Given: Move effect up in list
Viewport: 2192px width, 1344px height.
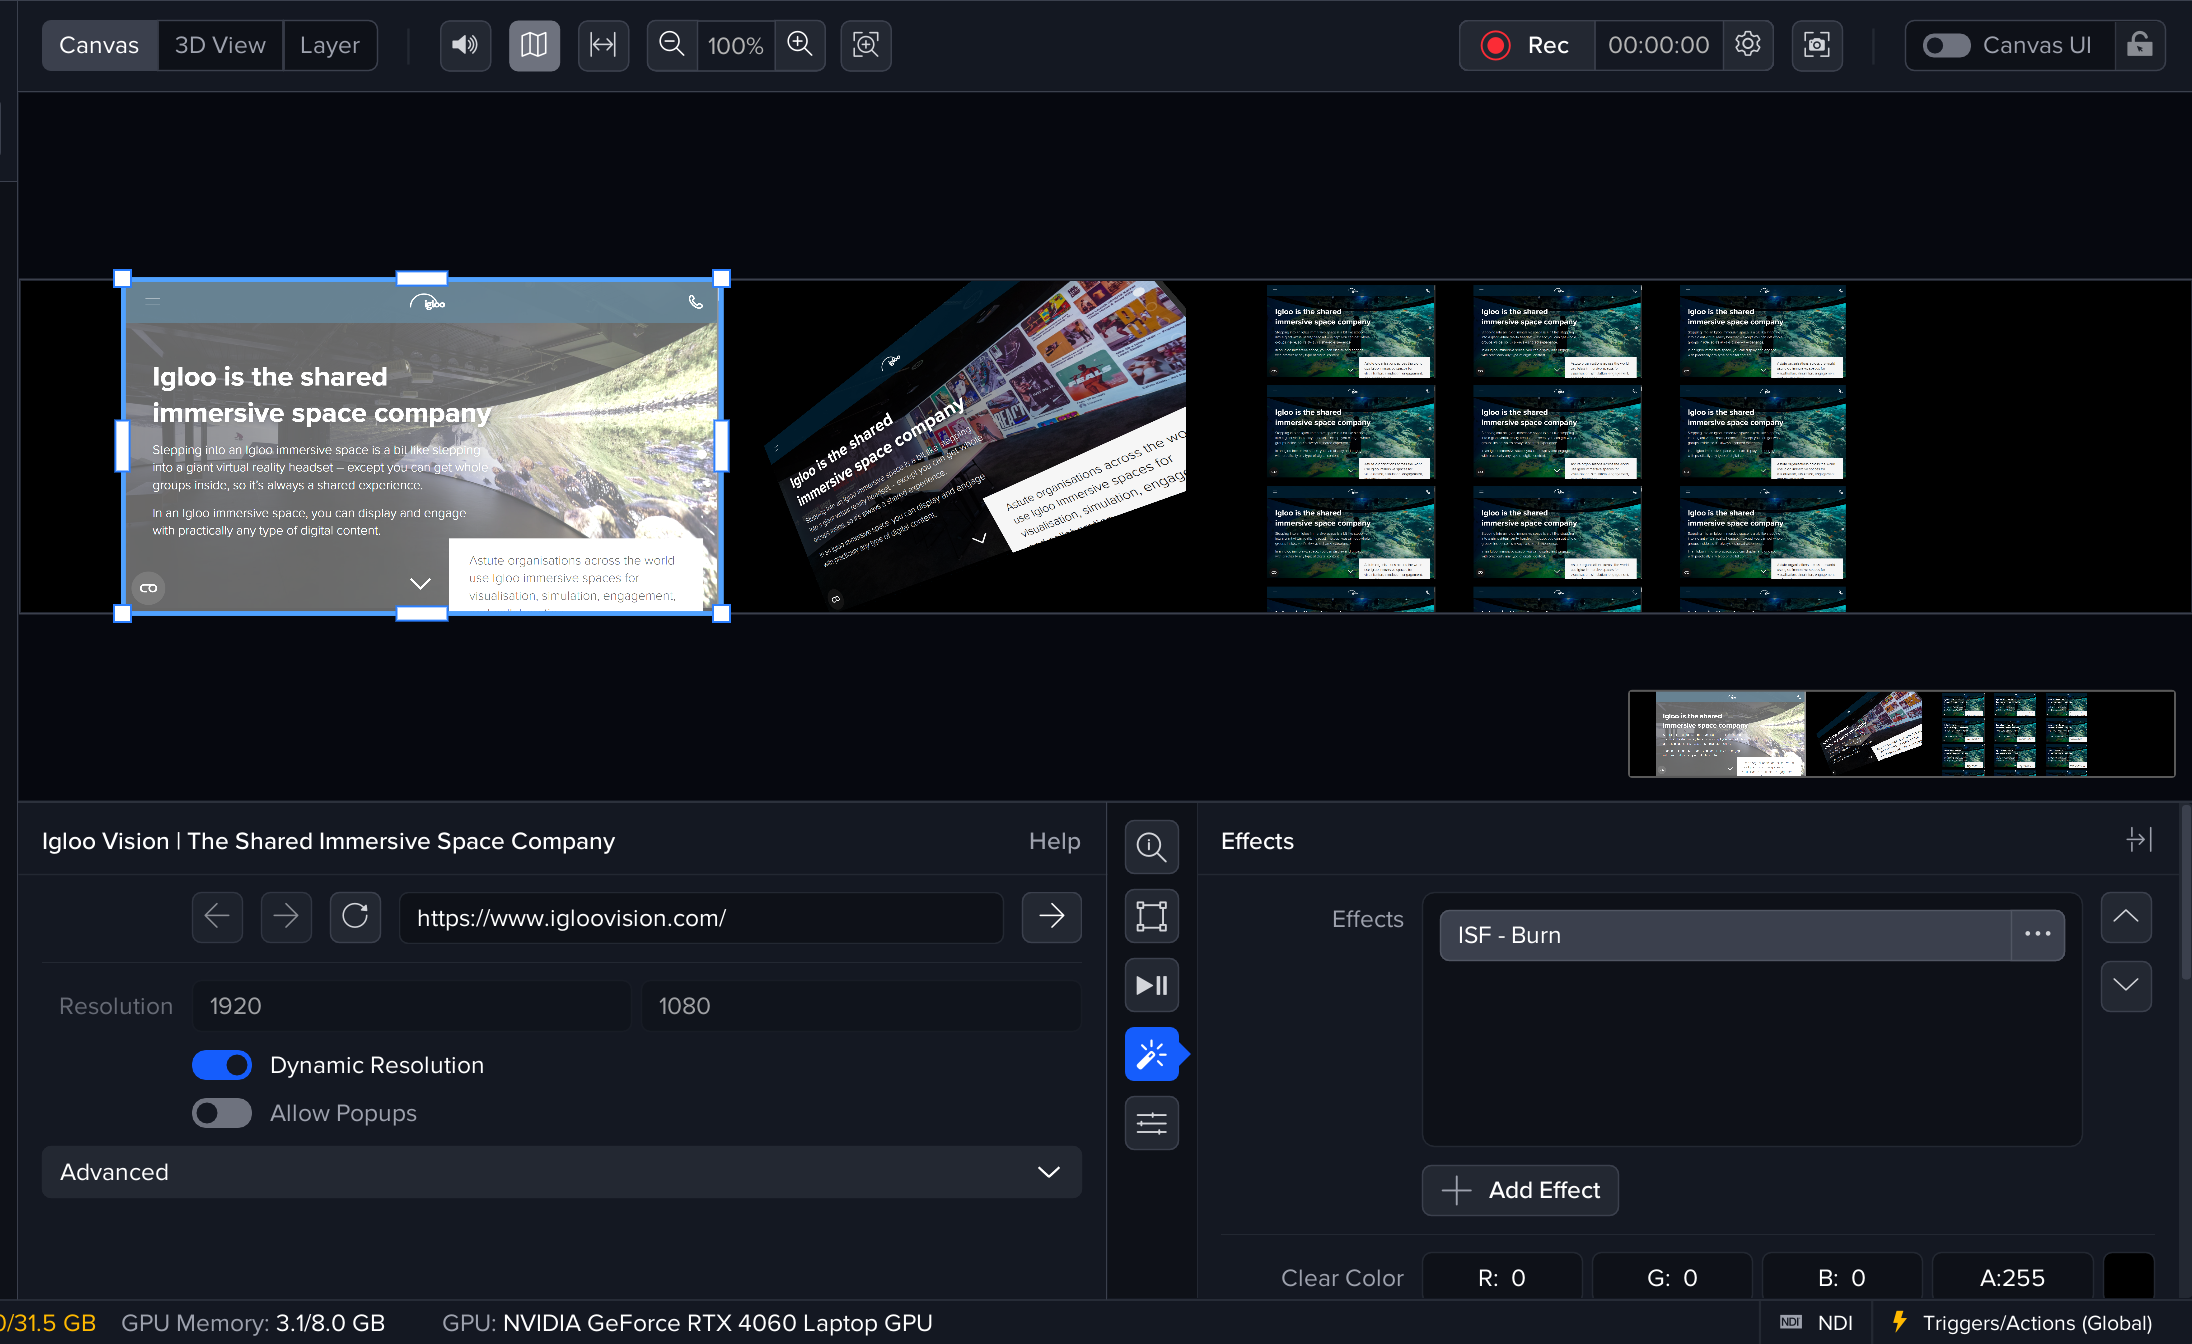Looking at the screenshot, I should point(2126,917).
